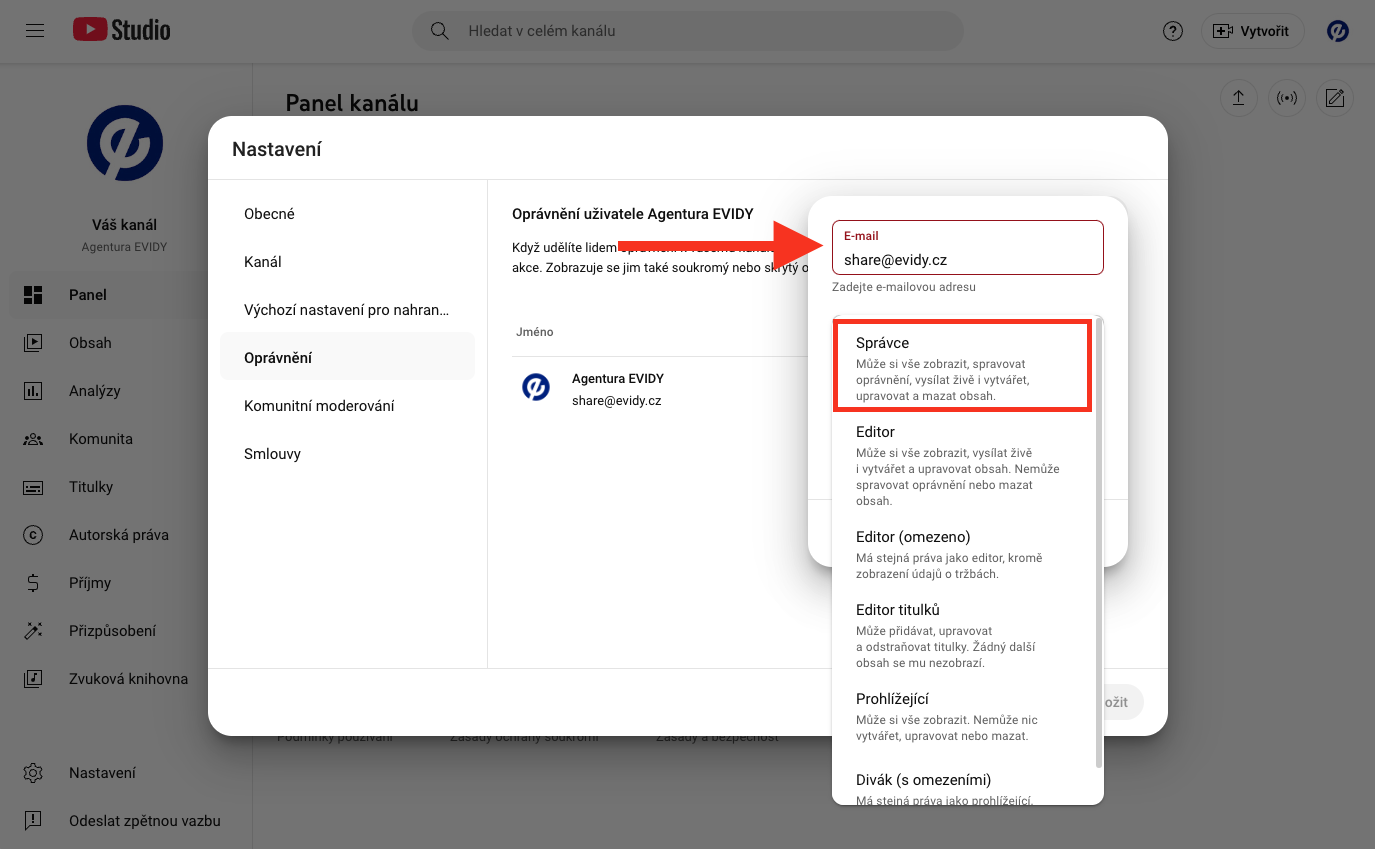Open the Obecné settings tab
This screenshot has height=849, width=1375.
[x=347, y=214]
